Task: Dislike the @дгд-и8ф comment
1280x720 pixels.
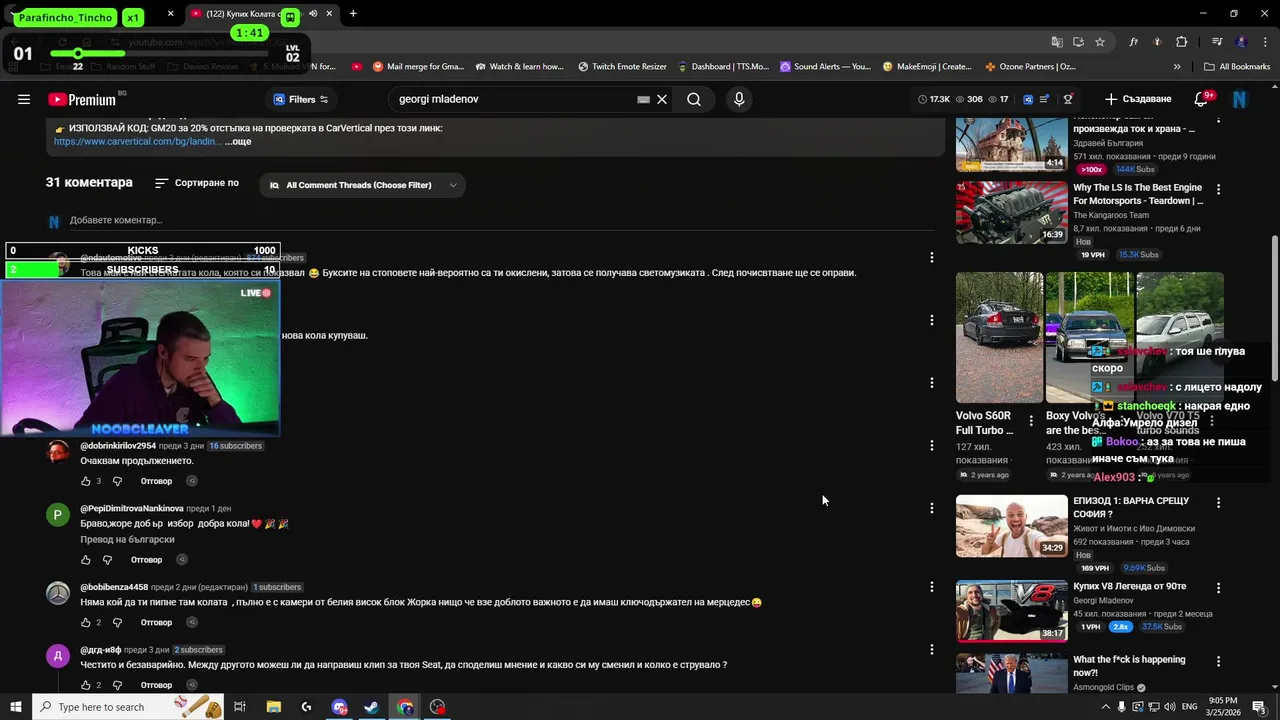Action: click(117, 685)
